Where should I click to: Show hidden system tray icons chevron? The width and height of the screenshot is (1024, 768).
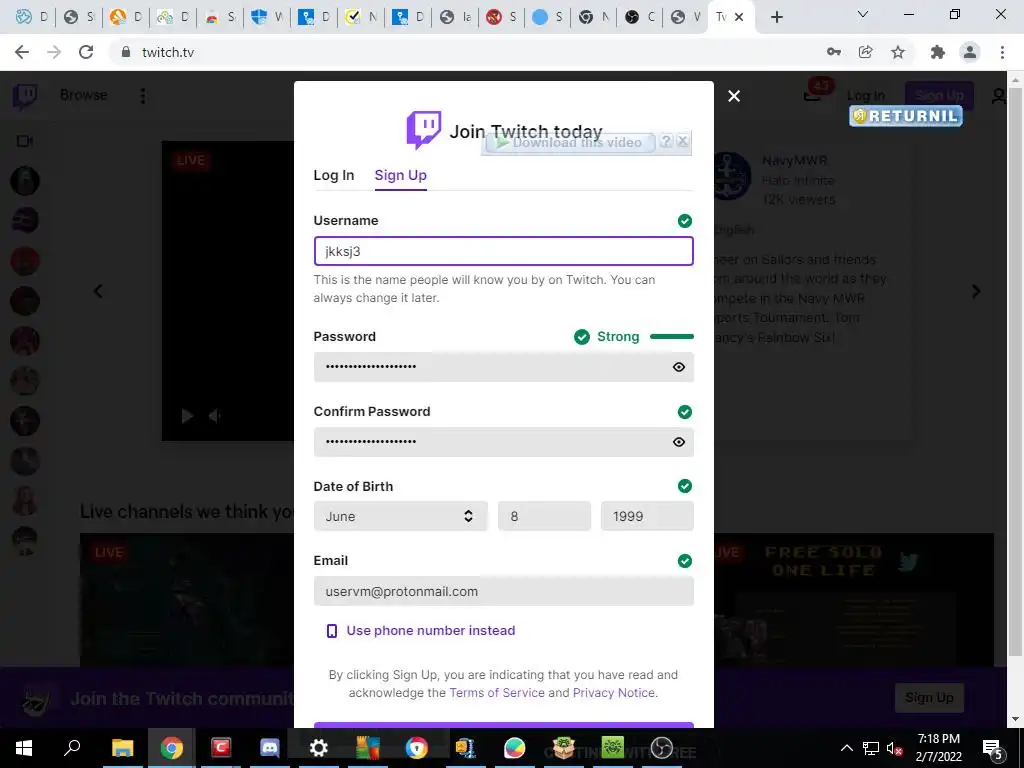click(846, 748)
